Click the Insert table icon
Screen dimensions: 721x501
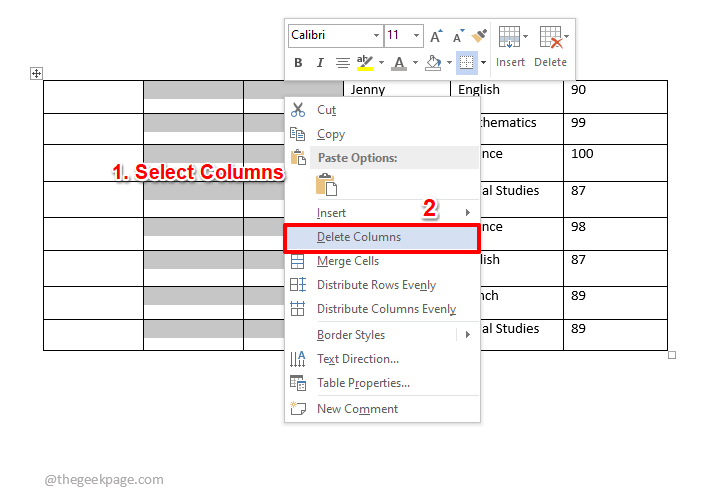[510, 46]
